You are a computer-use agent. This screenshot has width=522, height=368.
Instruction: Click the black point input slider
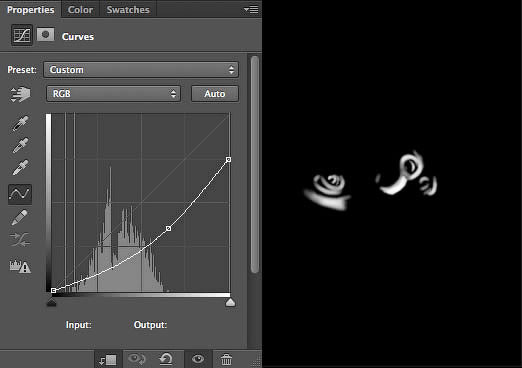(x=51, y=302)
